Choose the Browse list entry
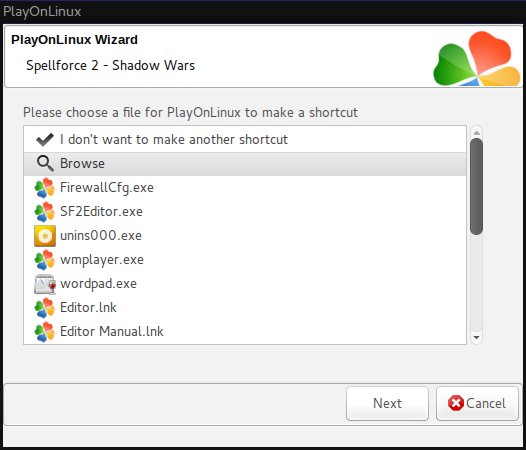This screenshot has height=450, width=526. pos(245,164)
